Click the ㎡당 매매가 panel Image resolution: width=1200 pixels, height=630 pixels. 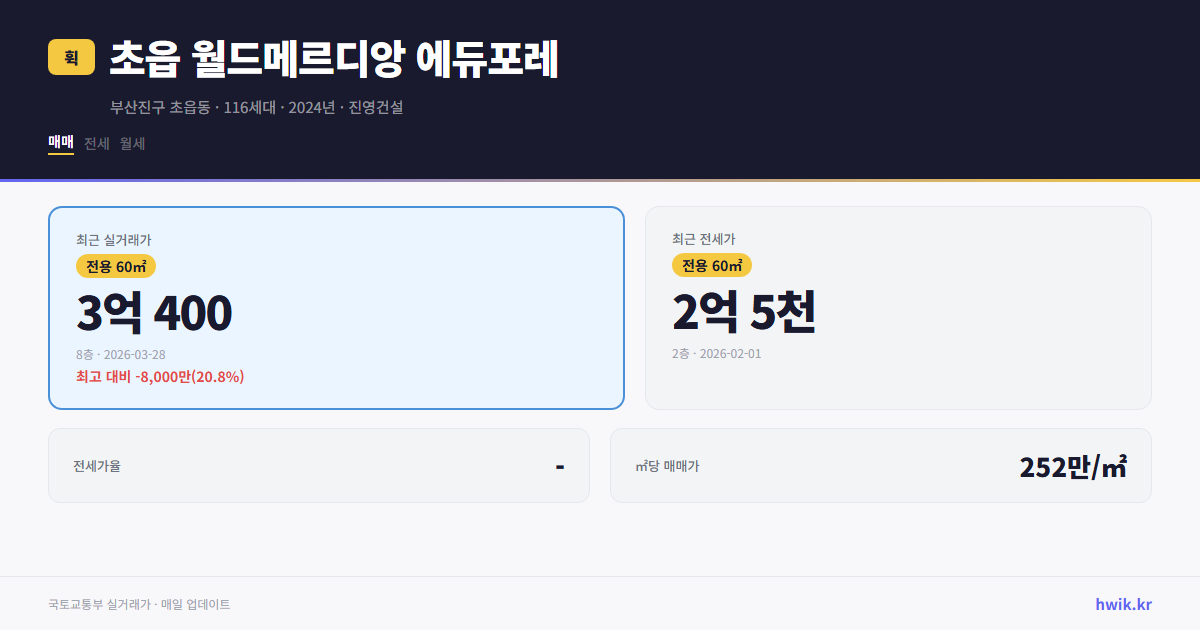coord(880,465)
